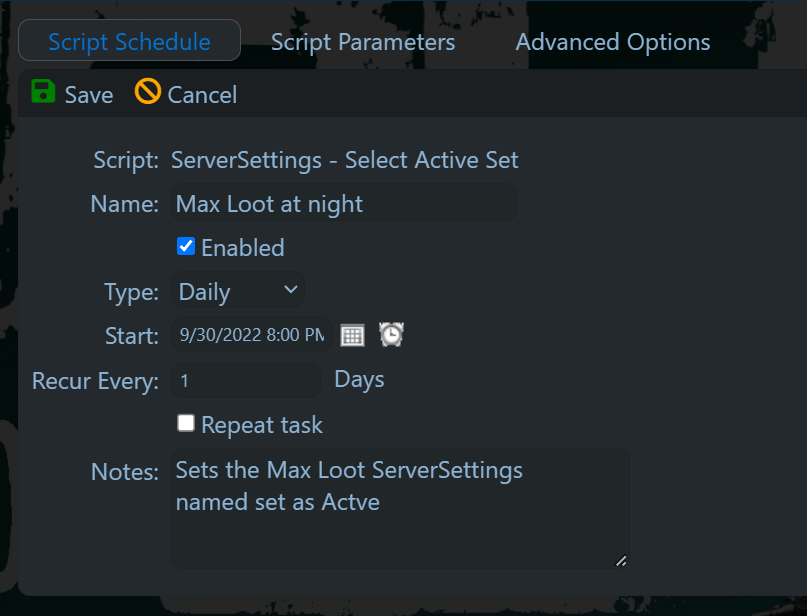Click the orange Cancel prohibition icon

coord(148,92)
